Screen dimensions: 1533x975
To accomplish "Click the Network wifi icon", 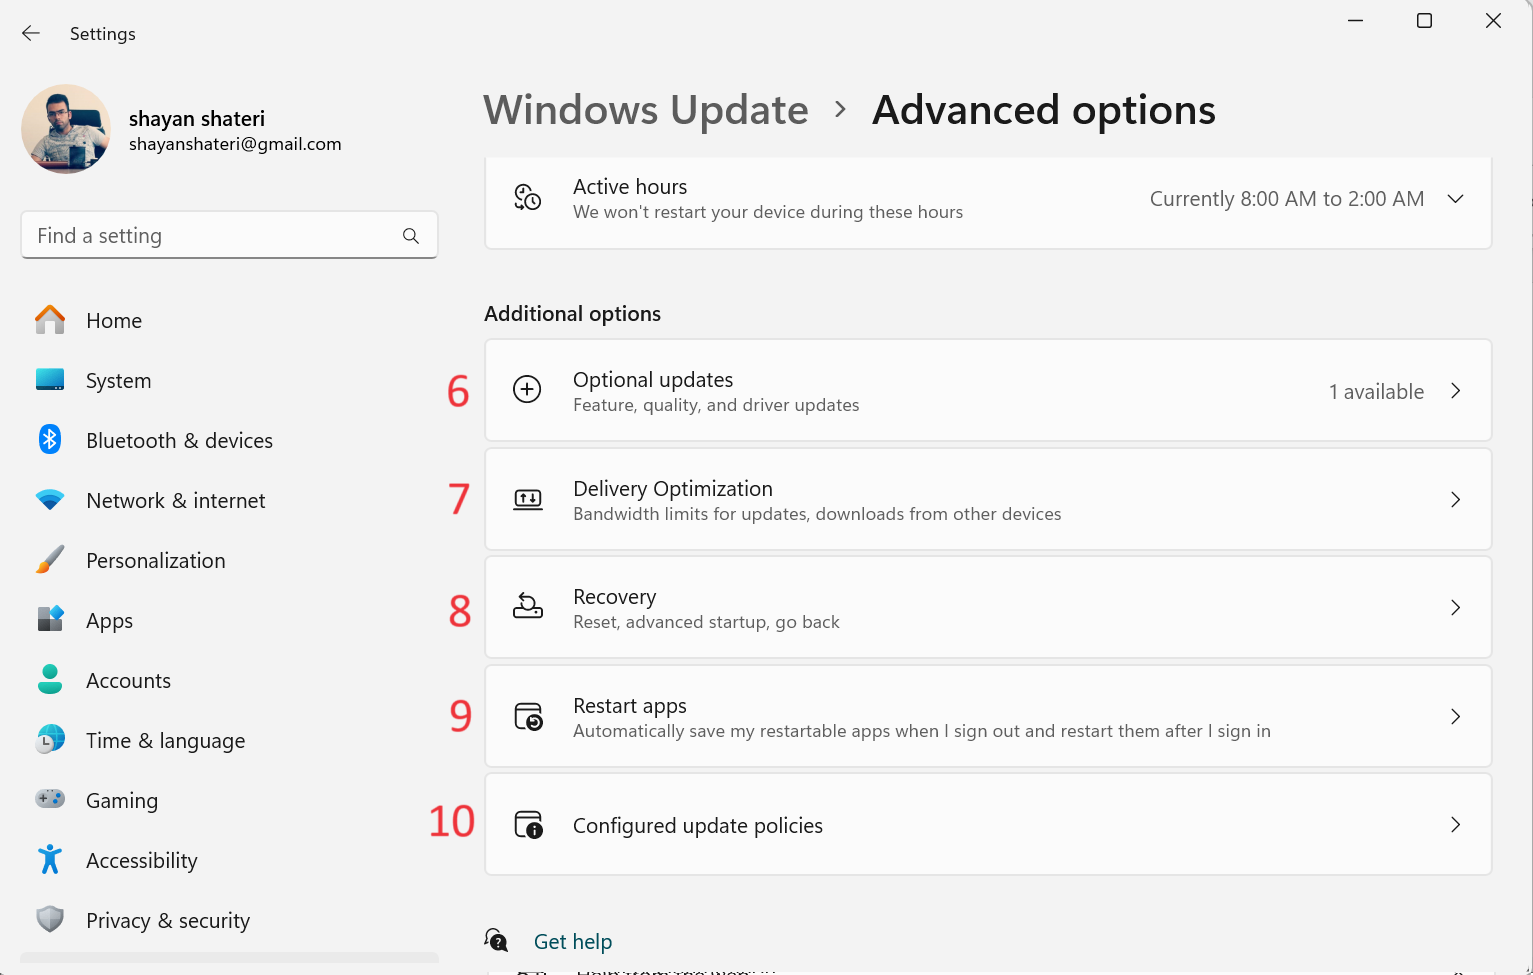I will coord(50,500).
